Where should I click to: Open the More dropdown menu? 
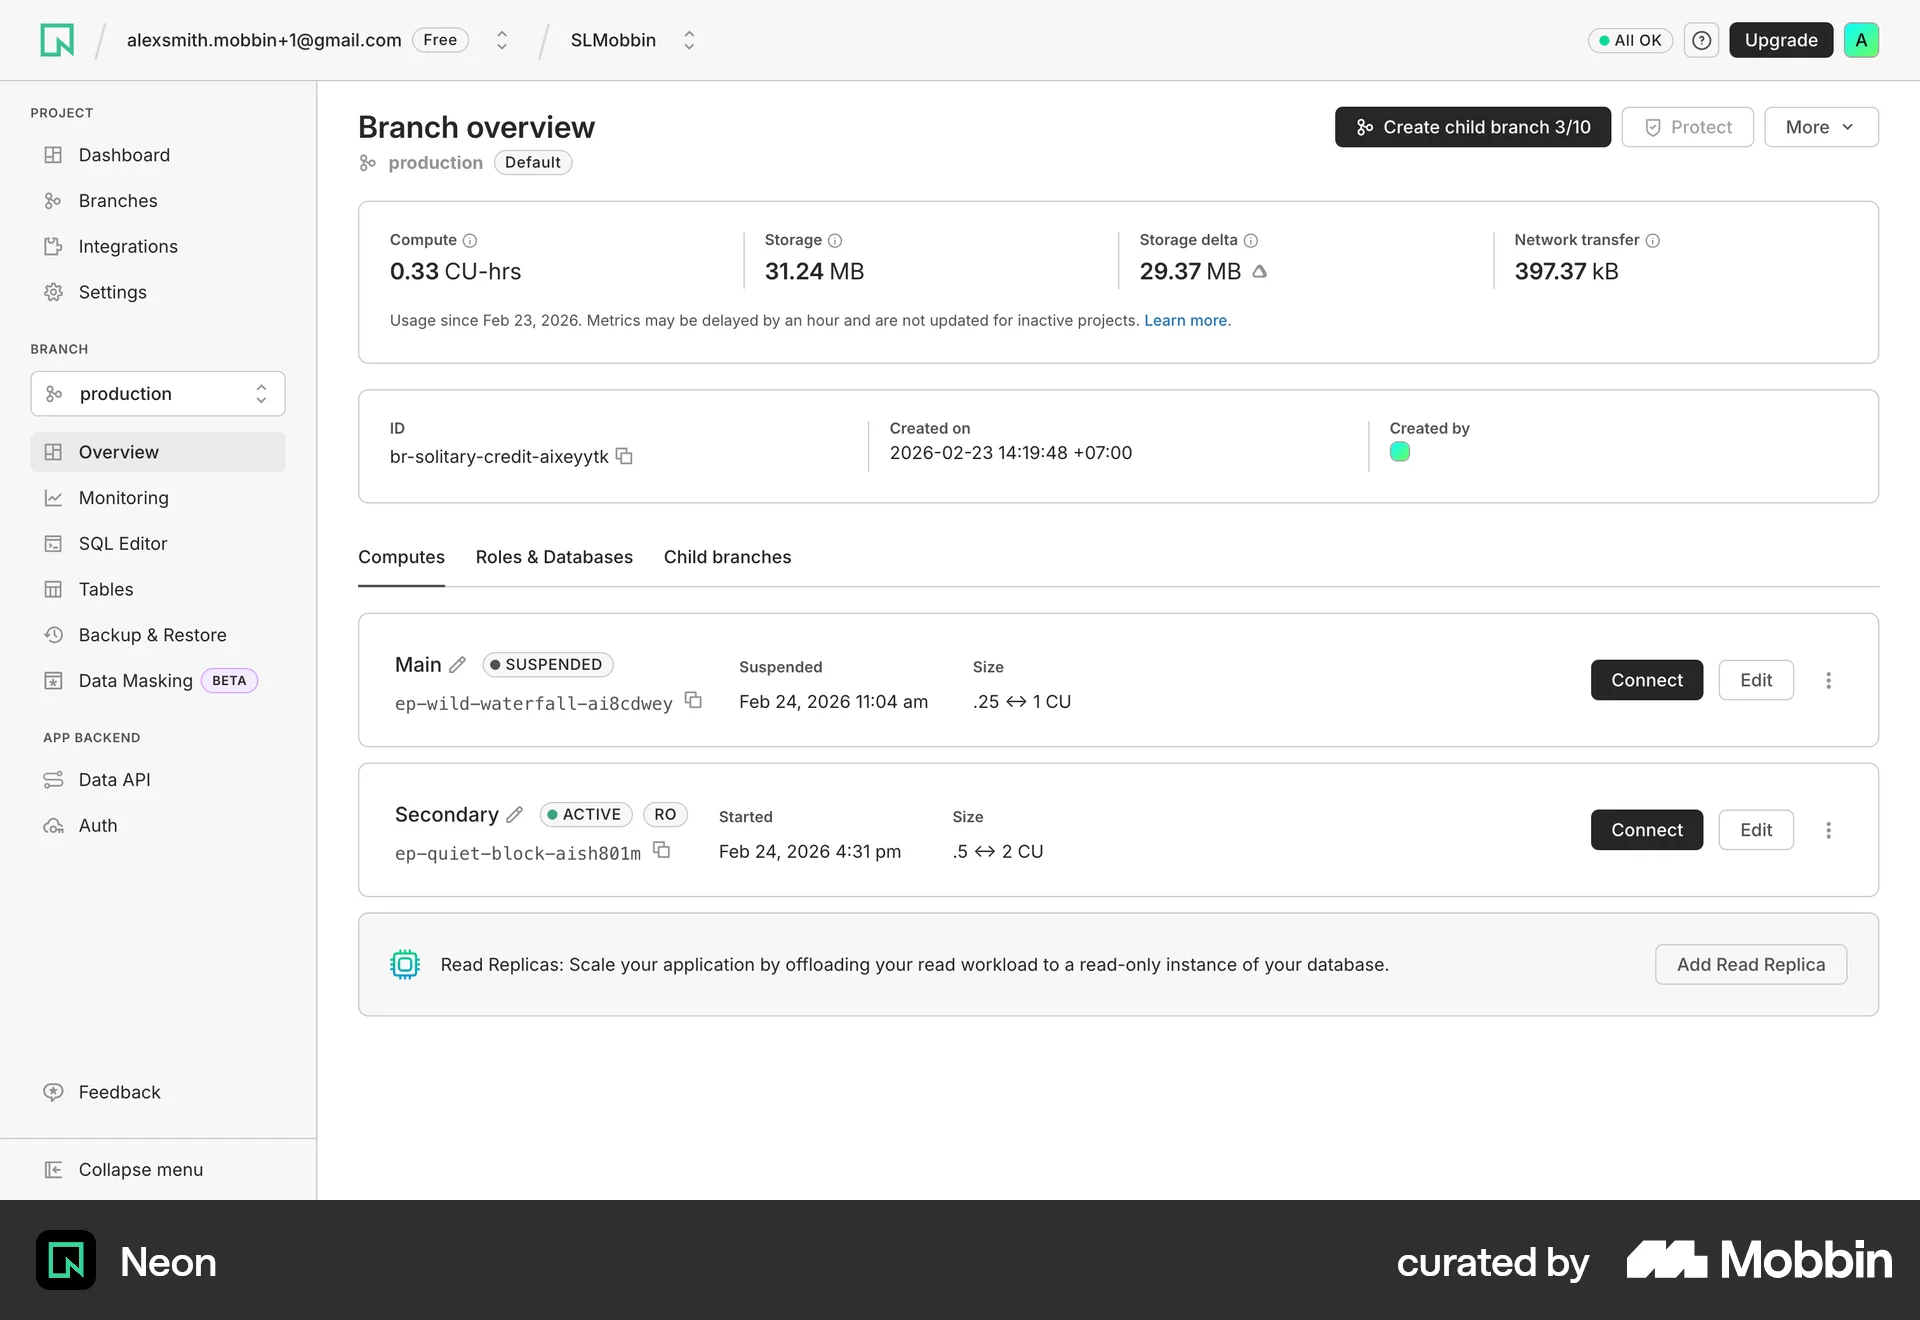pos(1821,127)
